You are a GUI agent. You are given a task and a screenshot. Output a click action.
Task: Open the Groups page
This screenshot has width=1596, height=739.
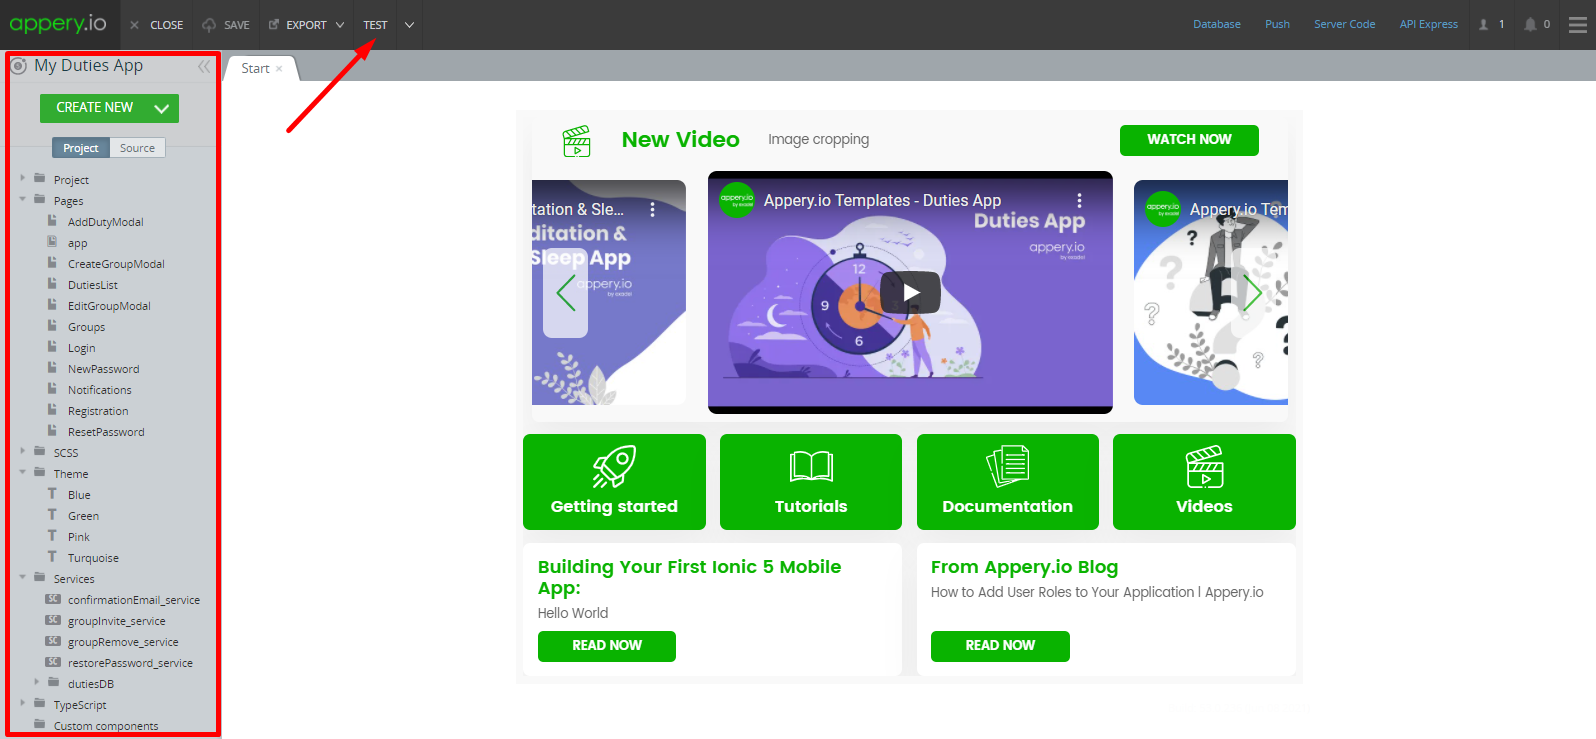(86, 327)
